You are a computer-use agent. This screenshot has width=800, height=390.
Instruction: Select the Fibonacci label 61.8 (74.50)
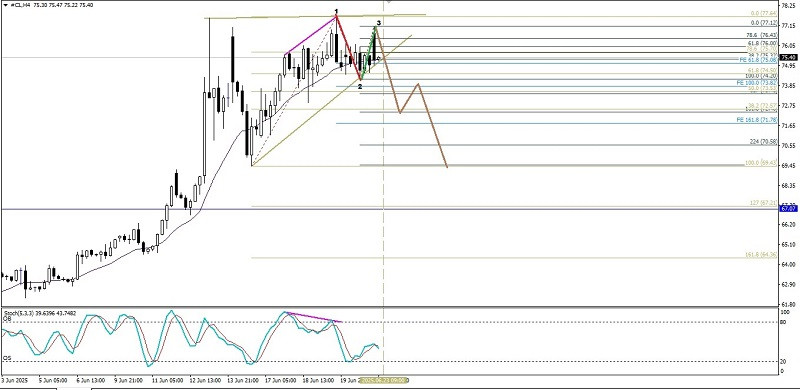click(x=761, y=70)
